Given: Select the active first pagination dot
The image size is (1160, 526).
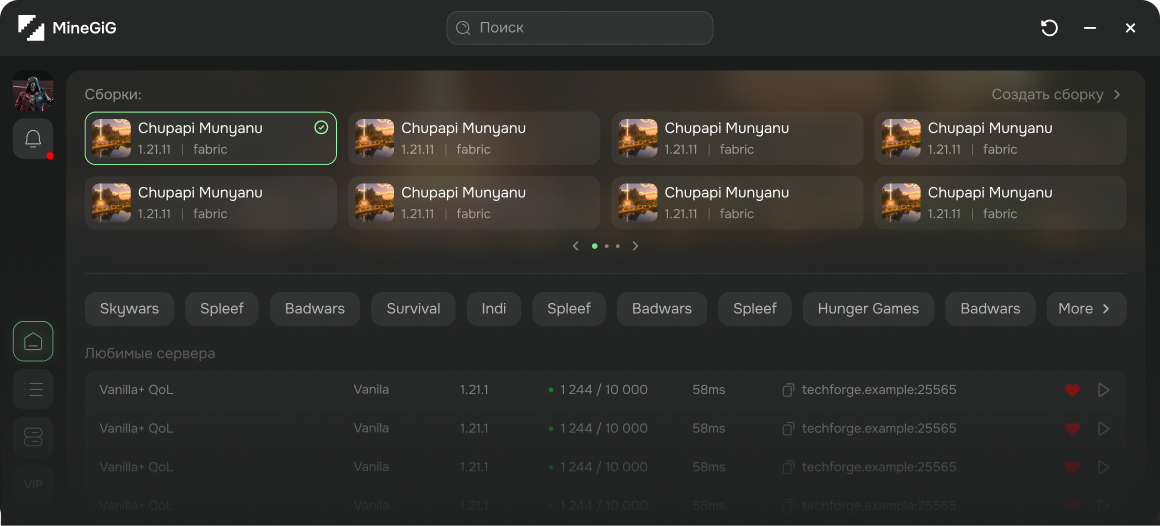Looking at the screenshot, I should (594, 246).
